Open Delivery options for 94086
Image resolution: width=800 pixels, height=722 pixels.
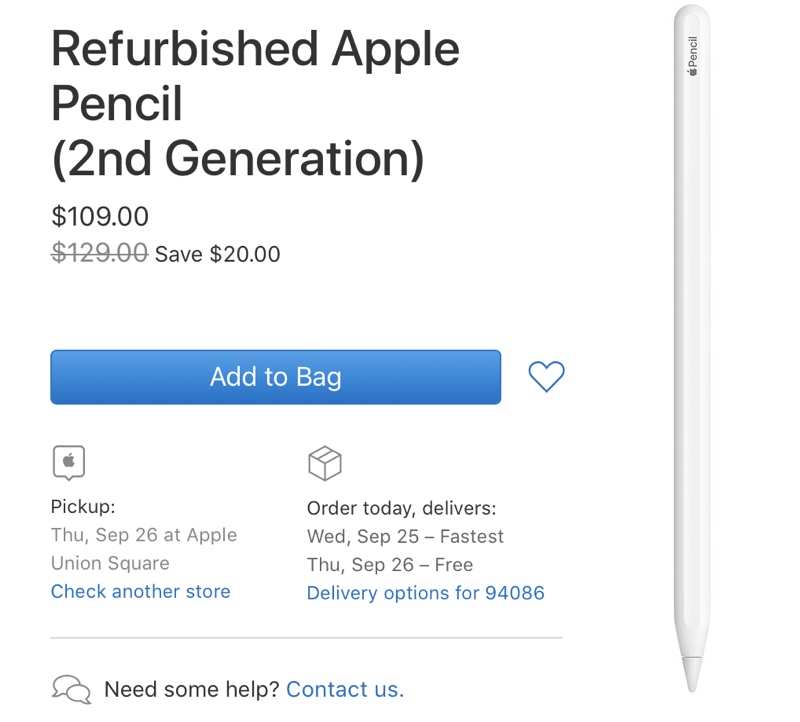(x=425, y=593)
